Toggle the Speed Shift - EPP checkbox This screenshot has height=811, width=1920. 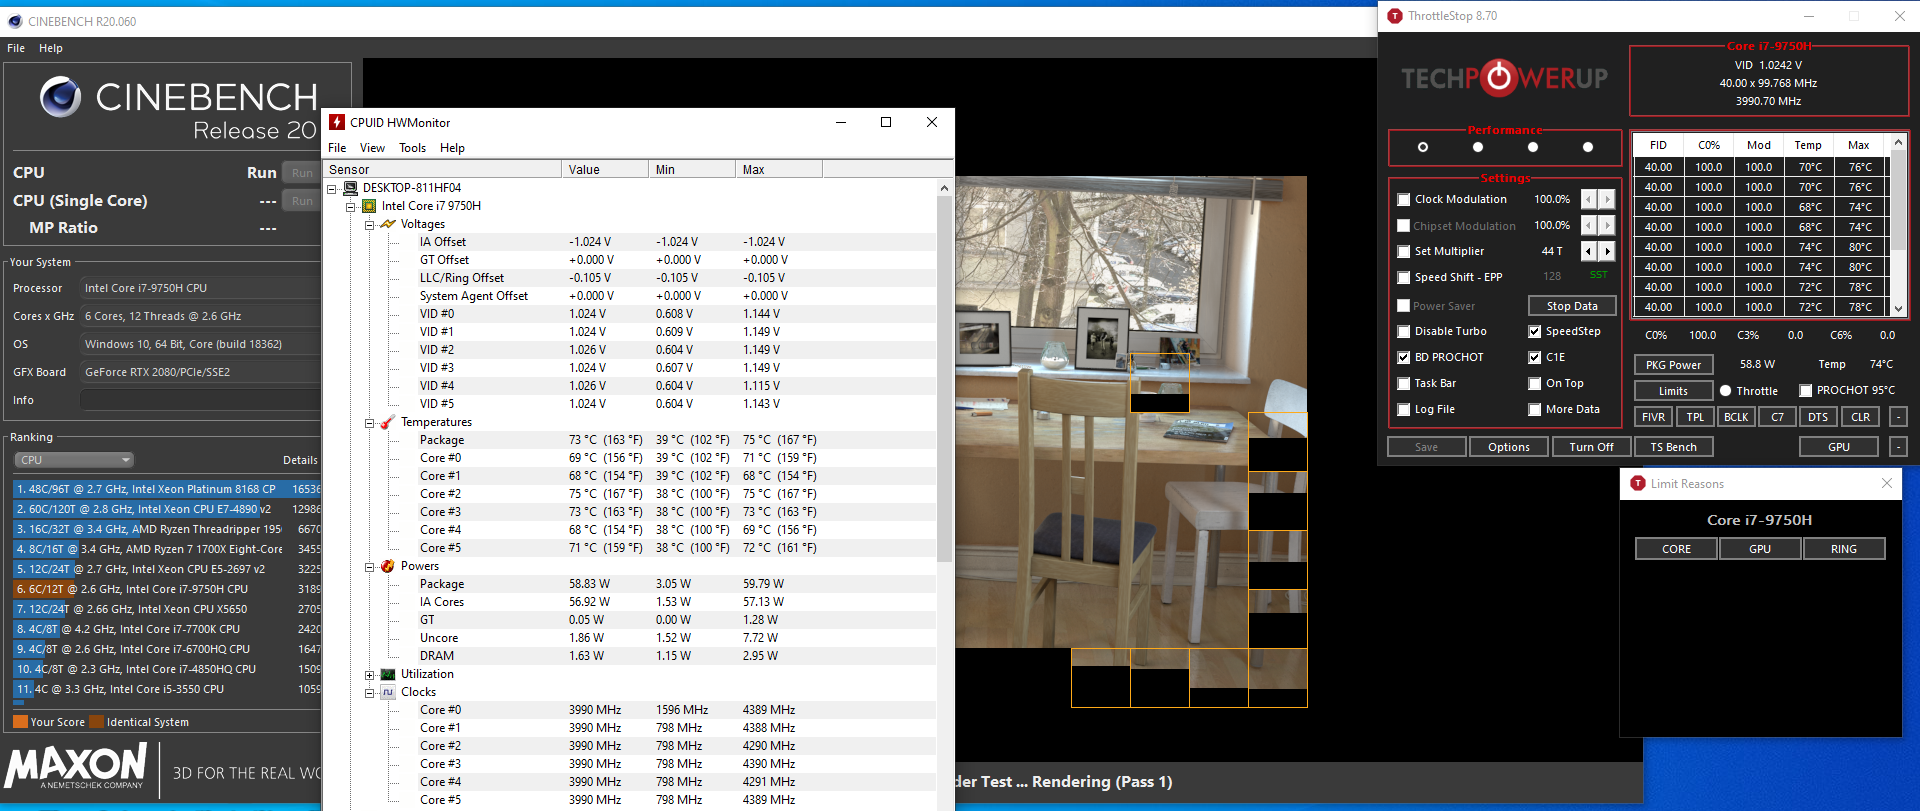click(1404, 278)
